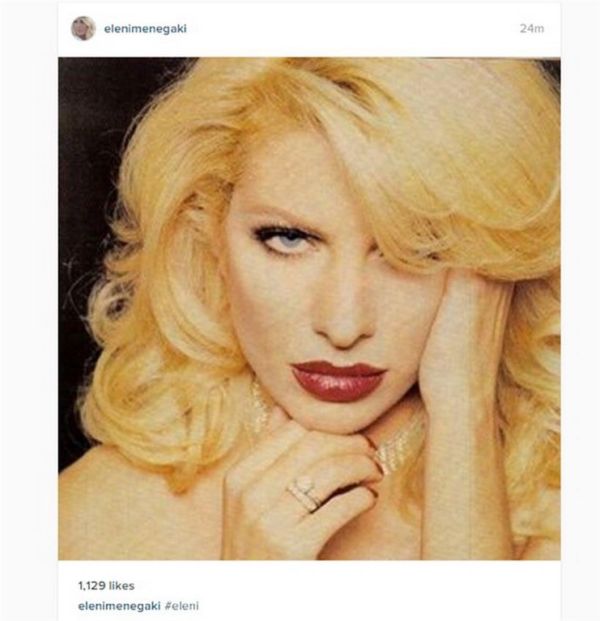Click the bracelet on the wrist in the photo

pos(394,451)
